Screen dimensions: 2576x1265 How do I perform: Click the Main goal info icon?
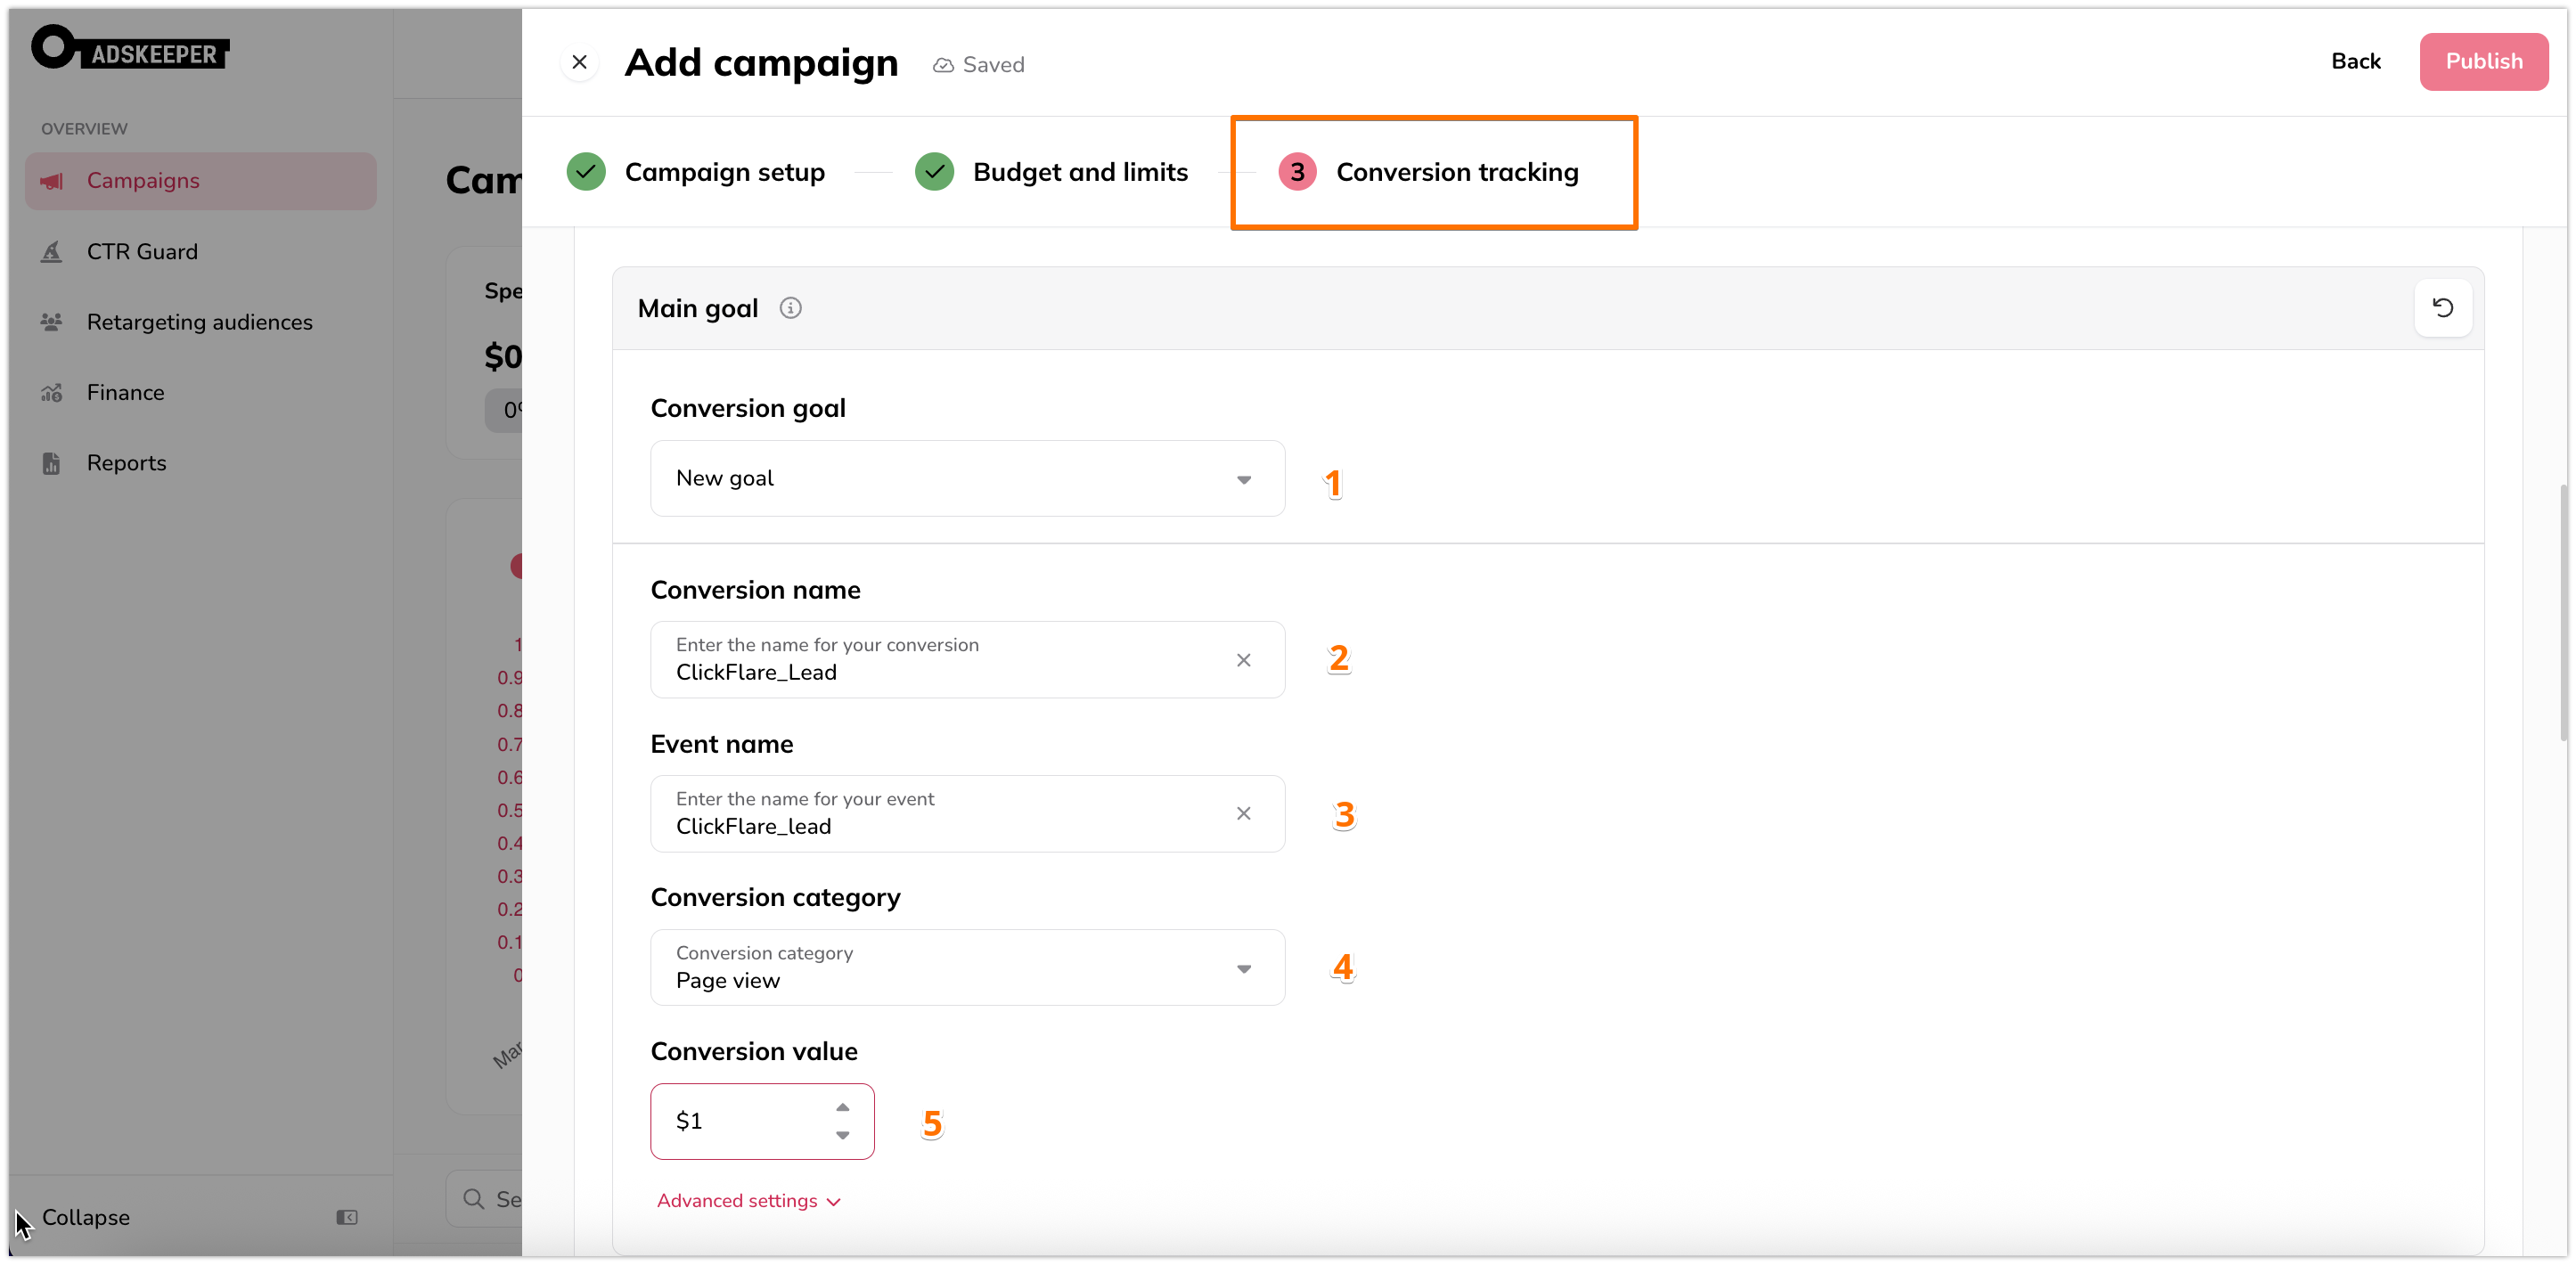pos(790,308)
